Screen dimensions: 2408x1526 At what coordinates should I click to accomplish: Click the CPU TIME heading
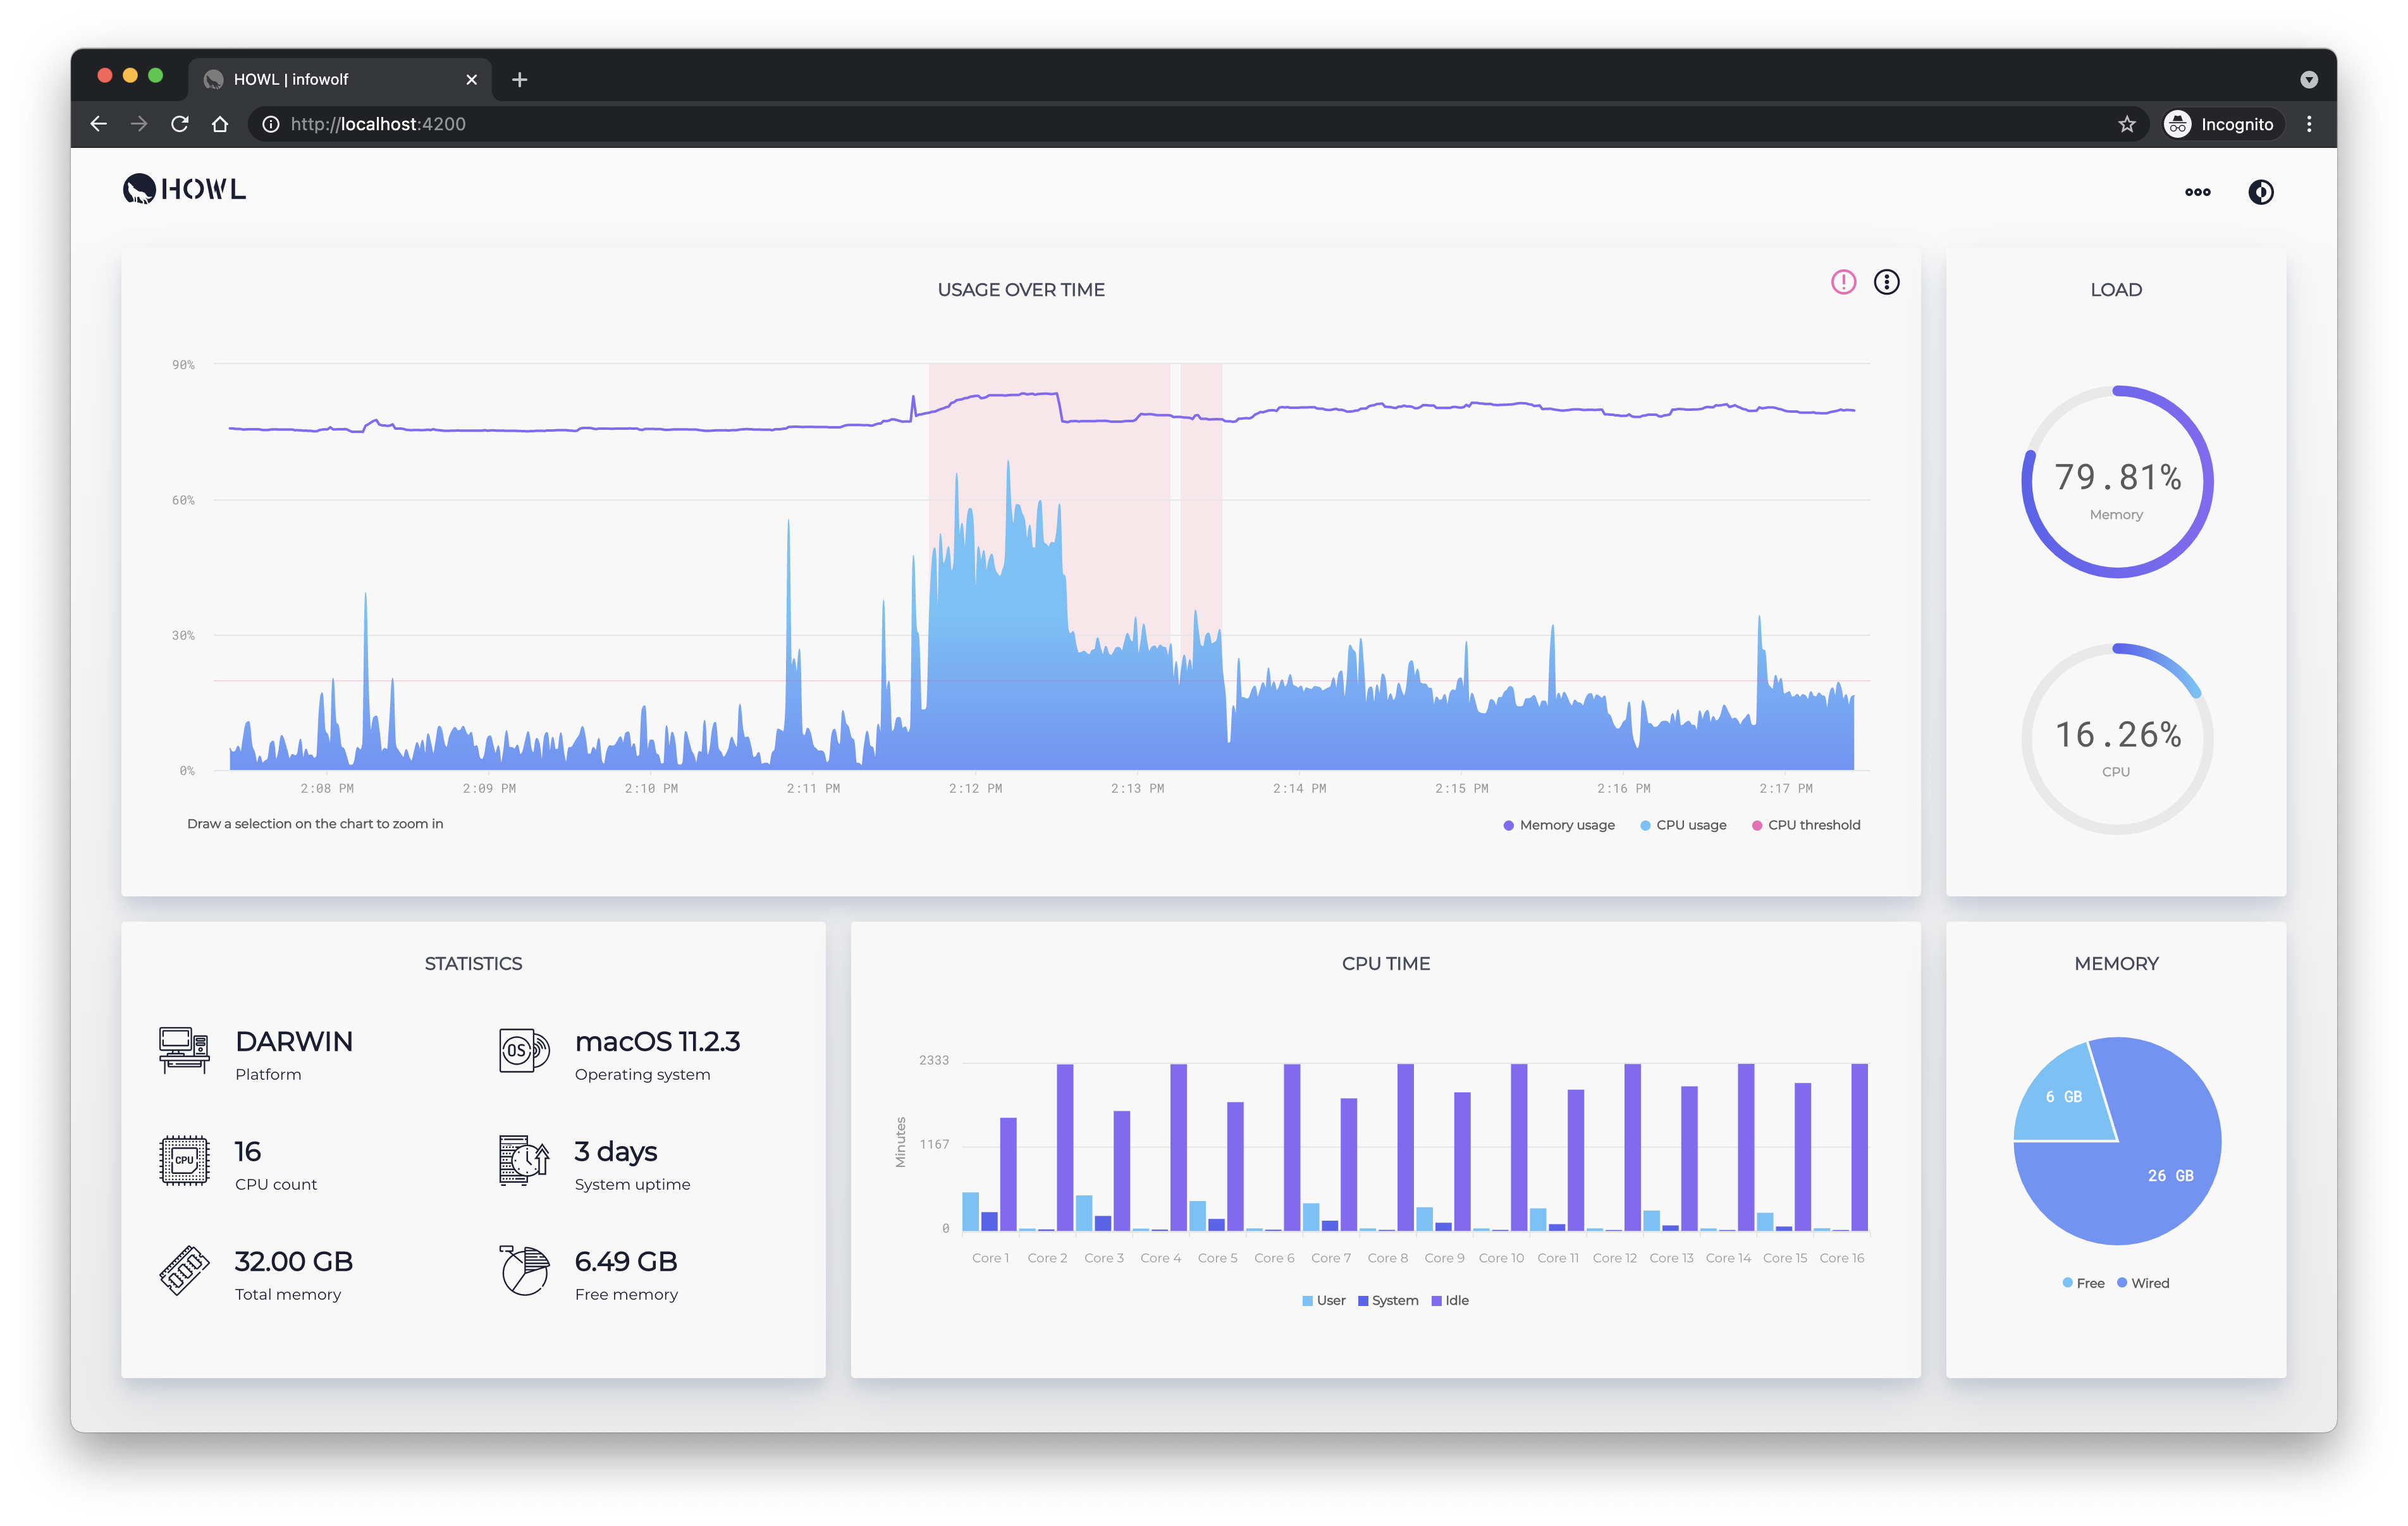[x=1385, y=964]
